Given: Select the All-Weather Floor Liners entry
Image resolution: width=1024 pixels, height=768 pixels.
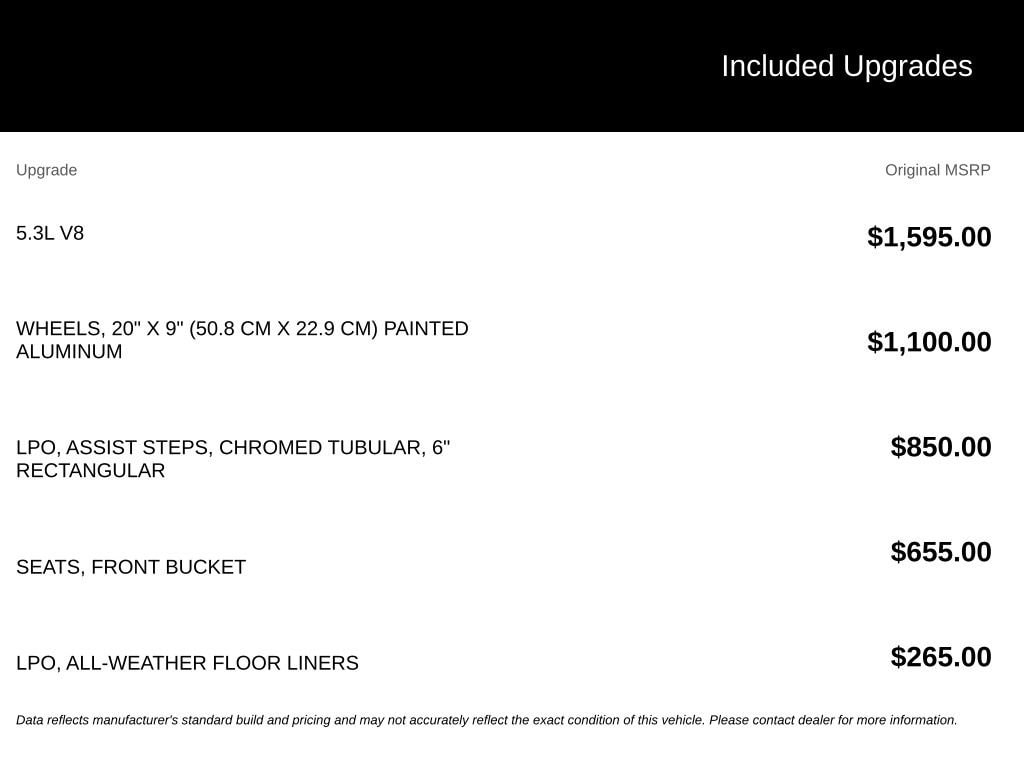Looking at the screenshot, I should click(x=187, y=663).
